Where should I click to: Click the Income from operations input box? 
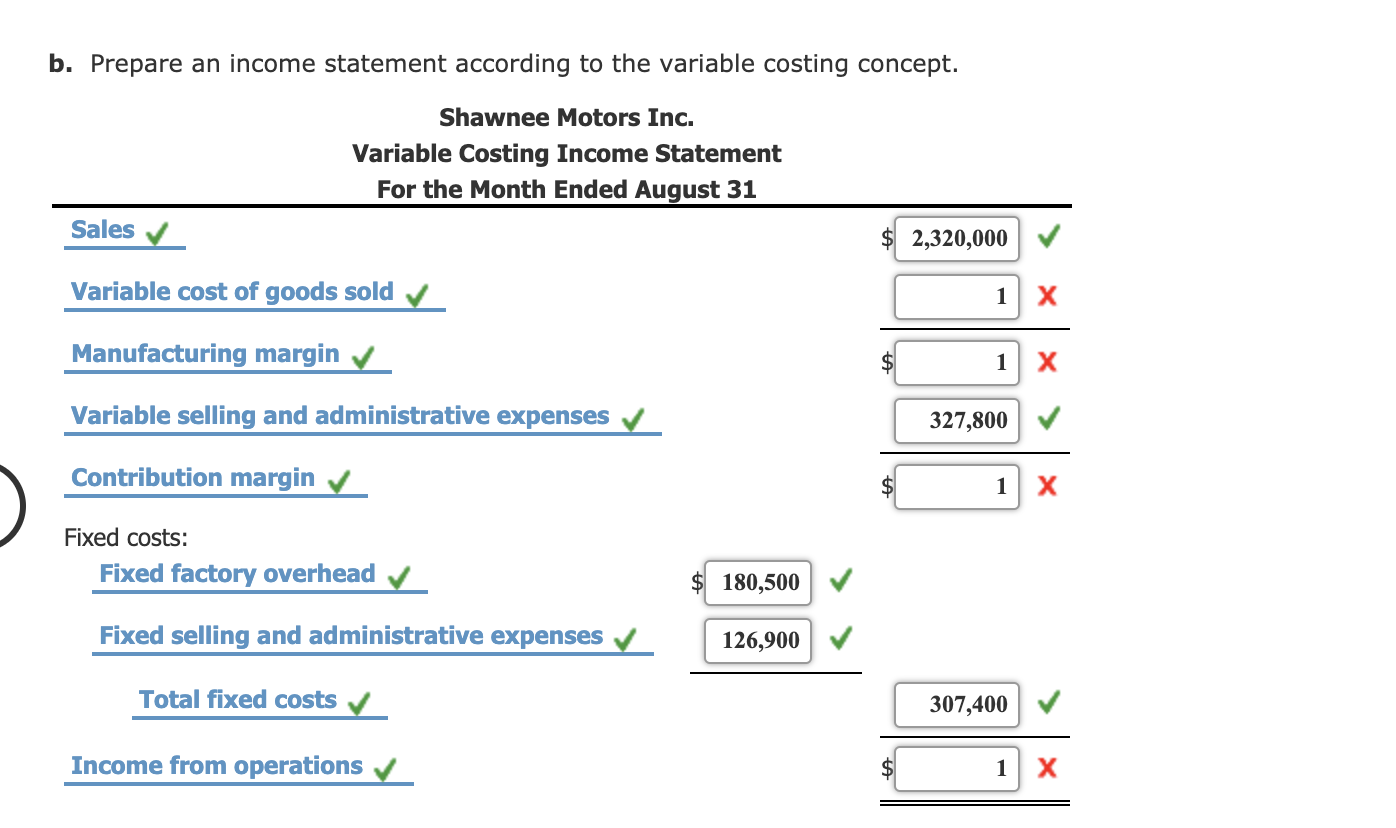click(956, 768)
